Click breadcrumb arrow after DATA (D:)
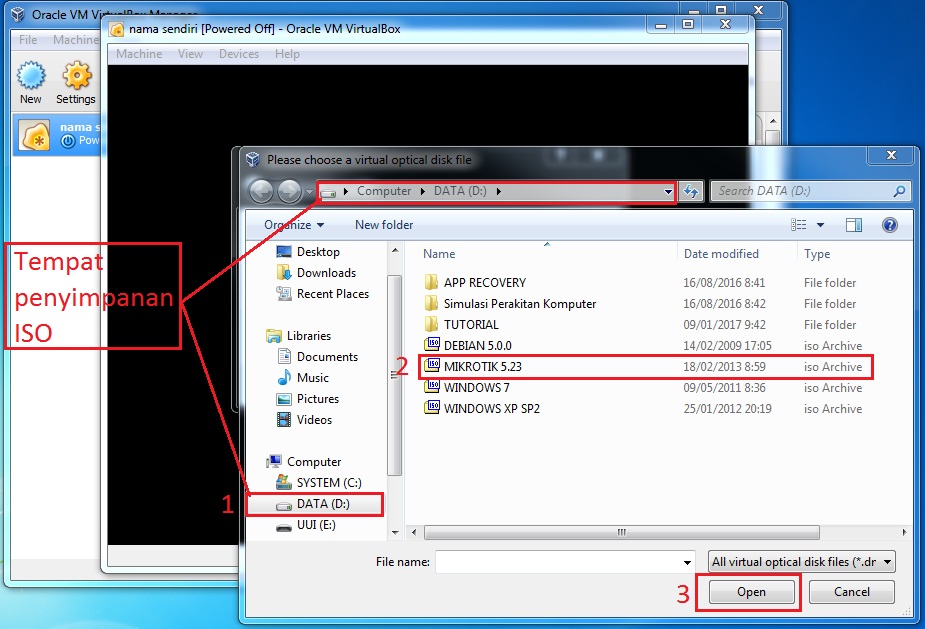Screen dimensions: 925x629 [498, 191]
